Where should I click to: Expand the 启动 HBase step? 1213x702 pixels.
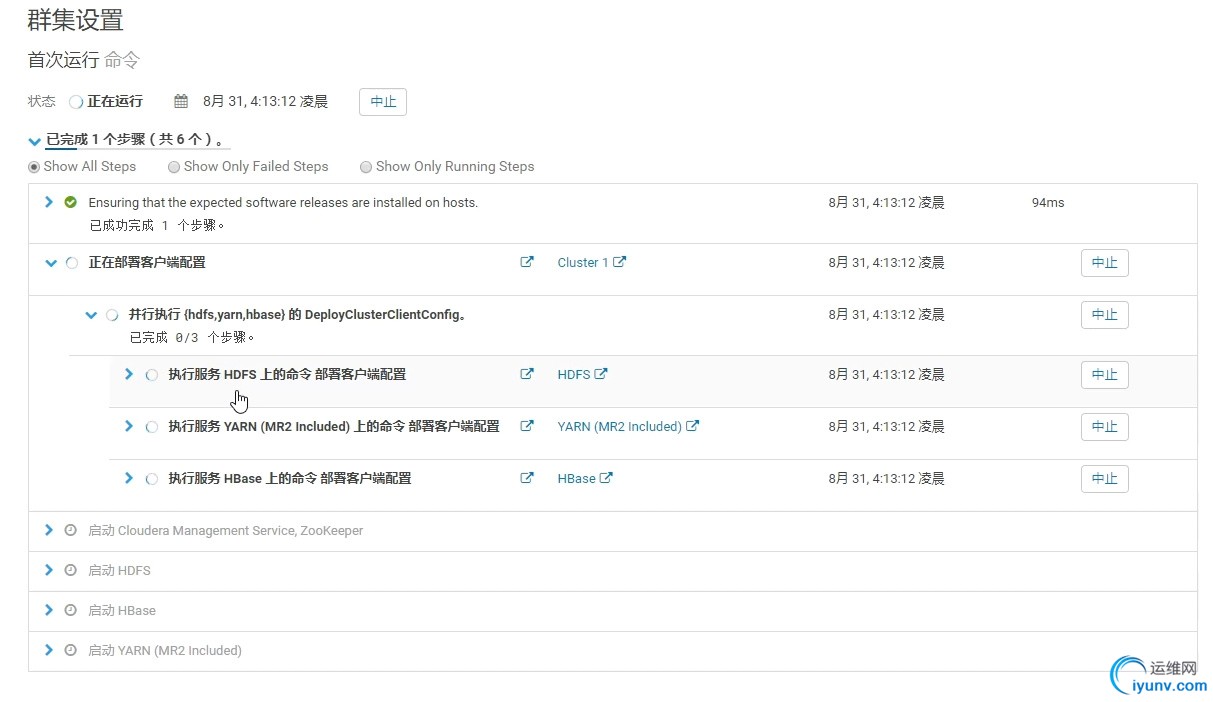pyautogui.click(x=48, y=610)
